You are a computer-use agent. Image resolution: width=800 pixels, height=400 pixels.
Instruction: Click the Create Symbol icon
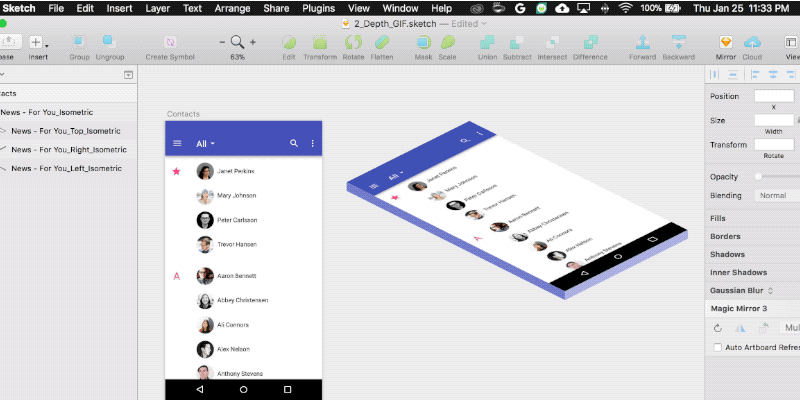pos(170,43)
